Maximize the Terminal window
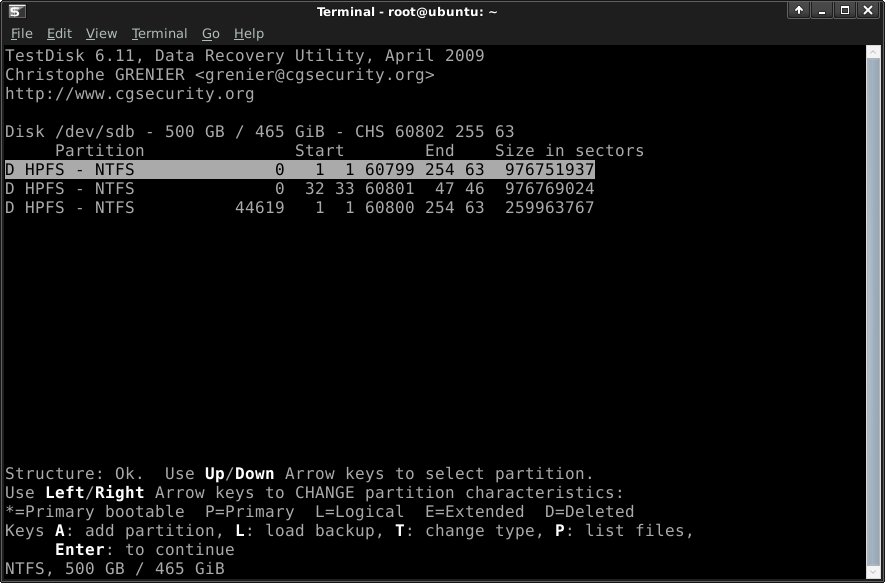This screenshot has width=885, height=583. (845, 10)
